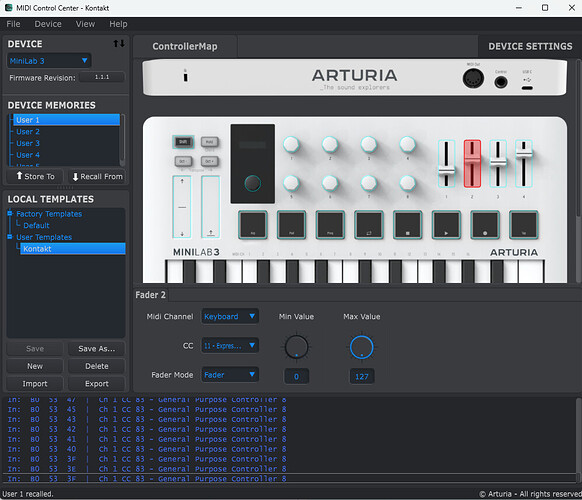Collapse the Factory Templates tree node
Image resolution: width=582 pixels, height=500 pixels.
click(x=10, y=213)
